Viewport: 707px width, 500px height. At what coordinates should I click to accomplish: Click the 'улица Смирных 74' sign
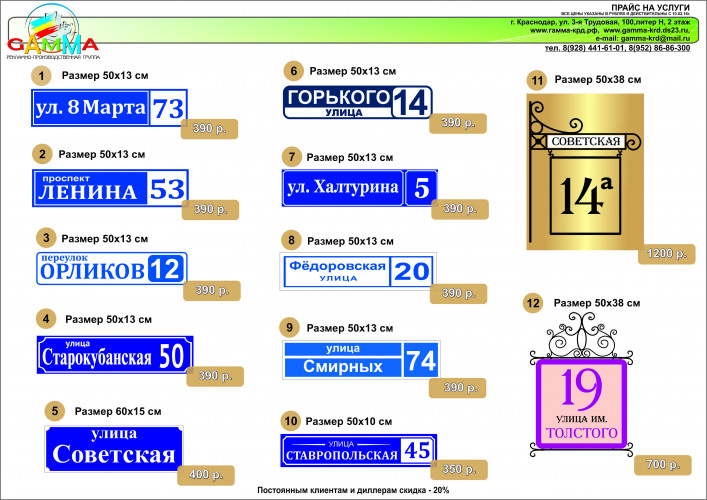pyautogui.click(x=360, y=359)
